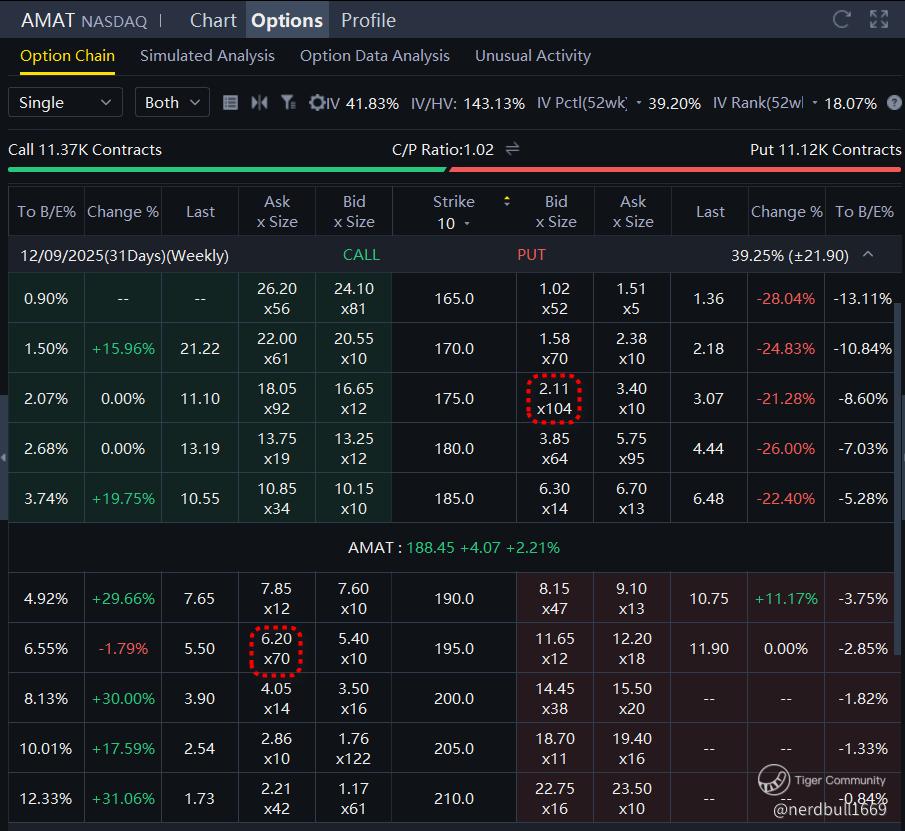The height and width of the screenshot is (831, 905).
Task: Open the Unusual Activity tab
Action: coord(532,56)
